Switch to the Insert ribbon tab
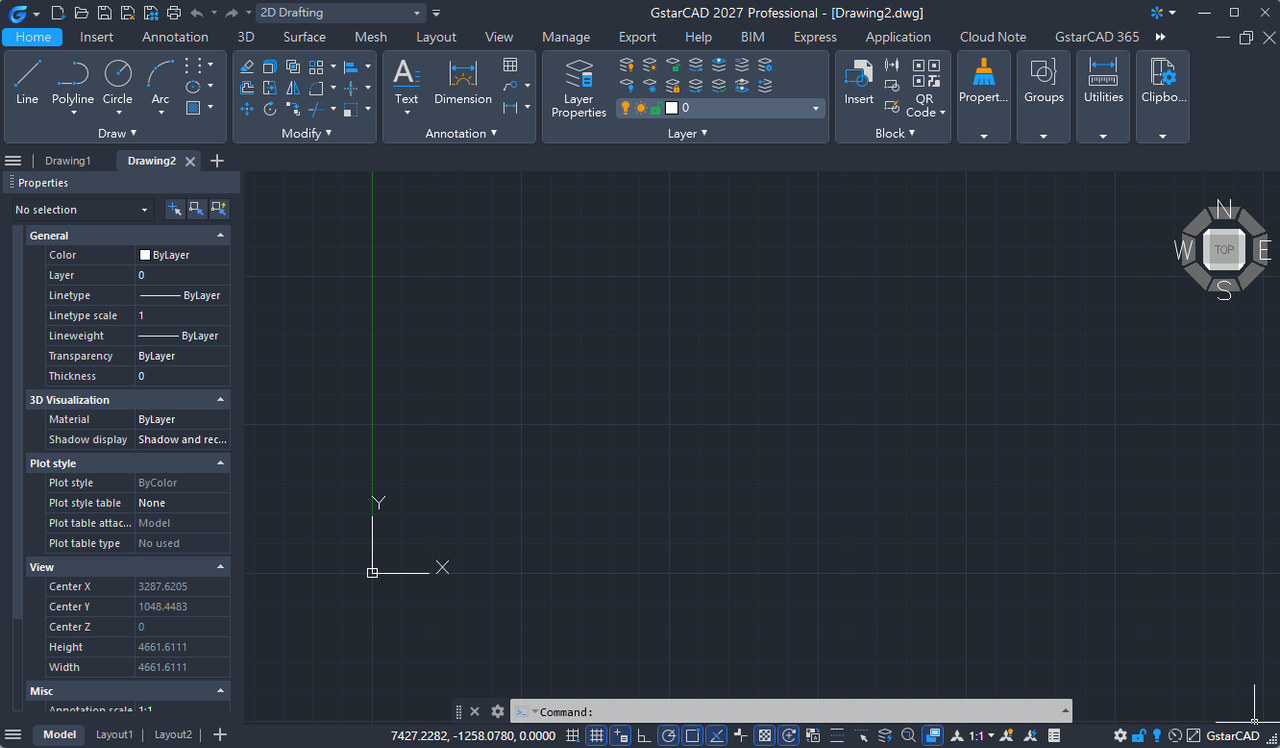The width and height of the screenshot is (1280, 748). pyautogui.click(x=97, y=37)
